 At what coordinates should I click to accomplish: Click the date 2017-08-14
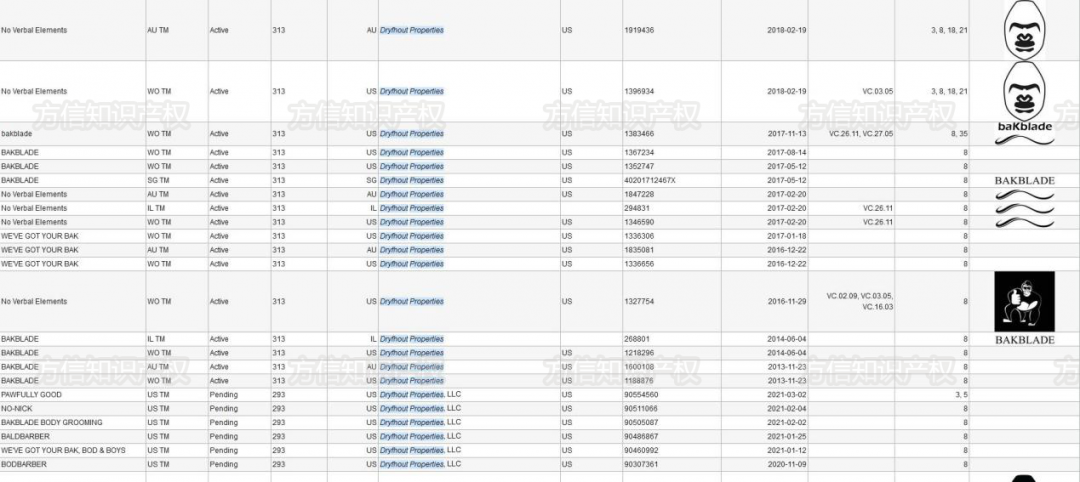[x=787, y=153]
